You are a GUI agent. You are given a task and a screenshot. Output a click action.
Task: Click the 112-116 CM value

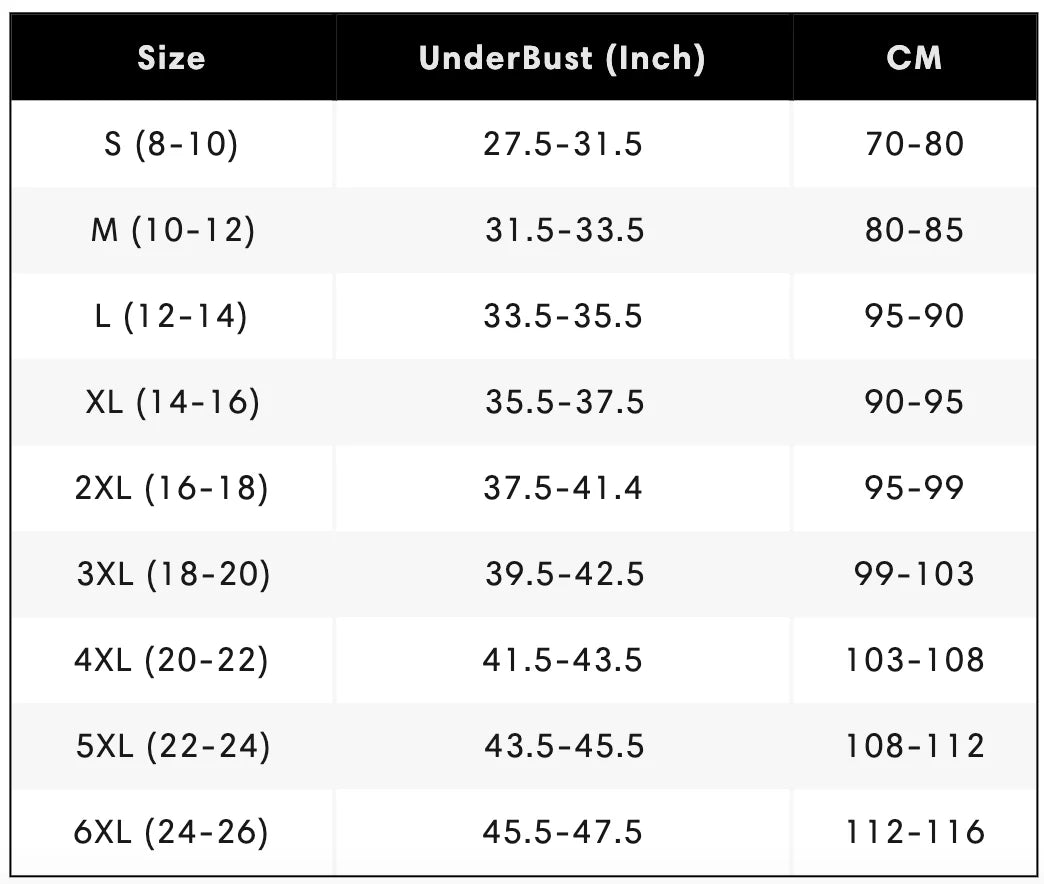(x=915, y=831)
